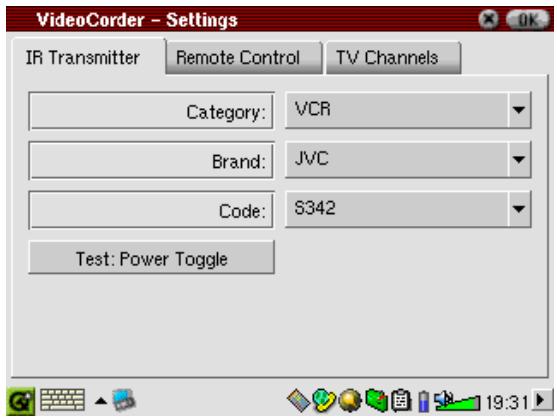Click the speaker volume icon
557x417 pixels.
pyautogui.click(x=443, y=399)
